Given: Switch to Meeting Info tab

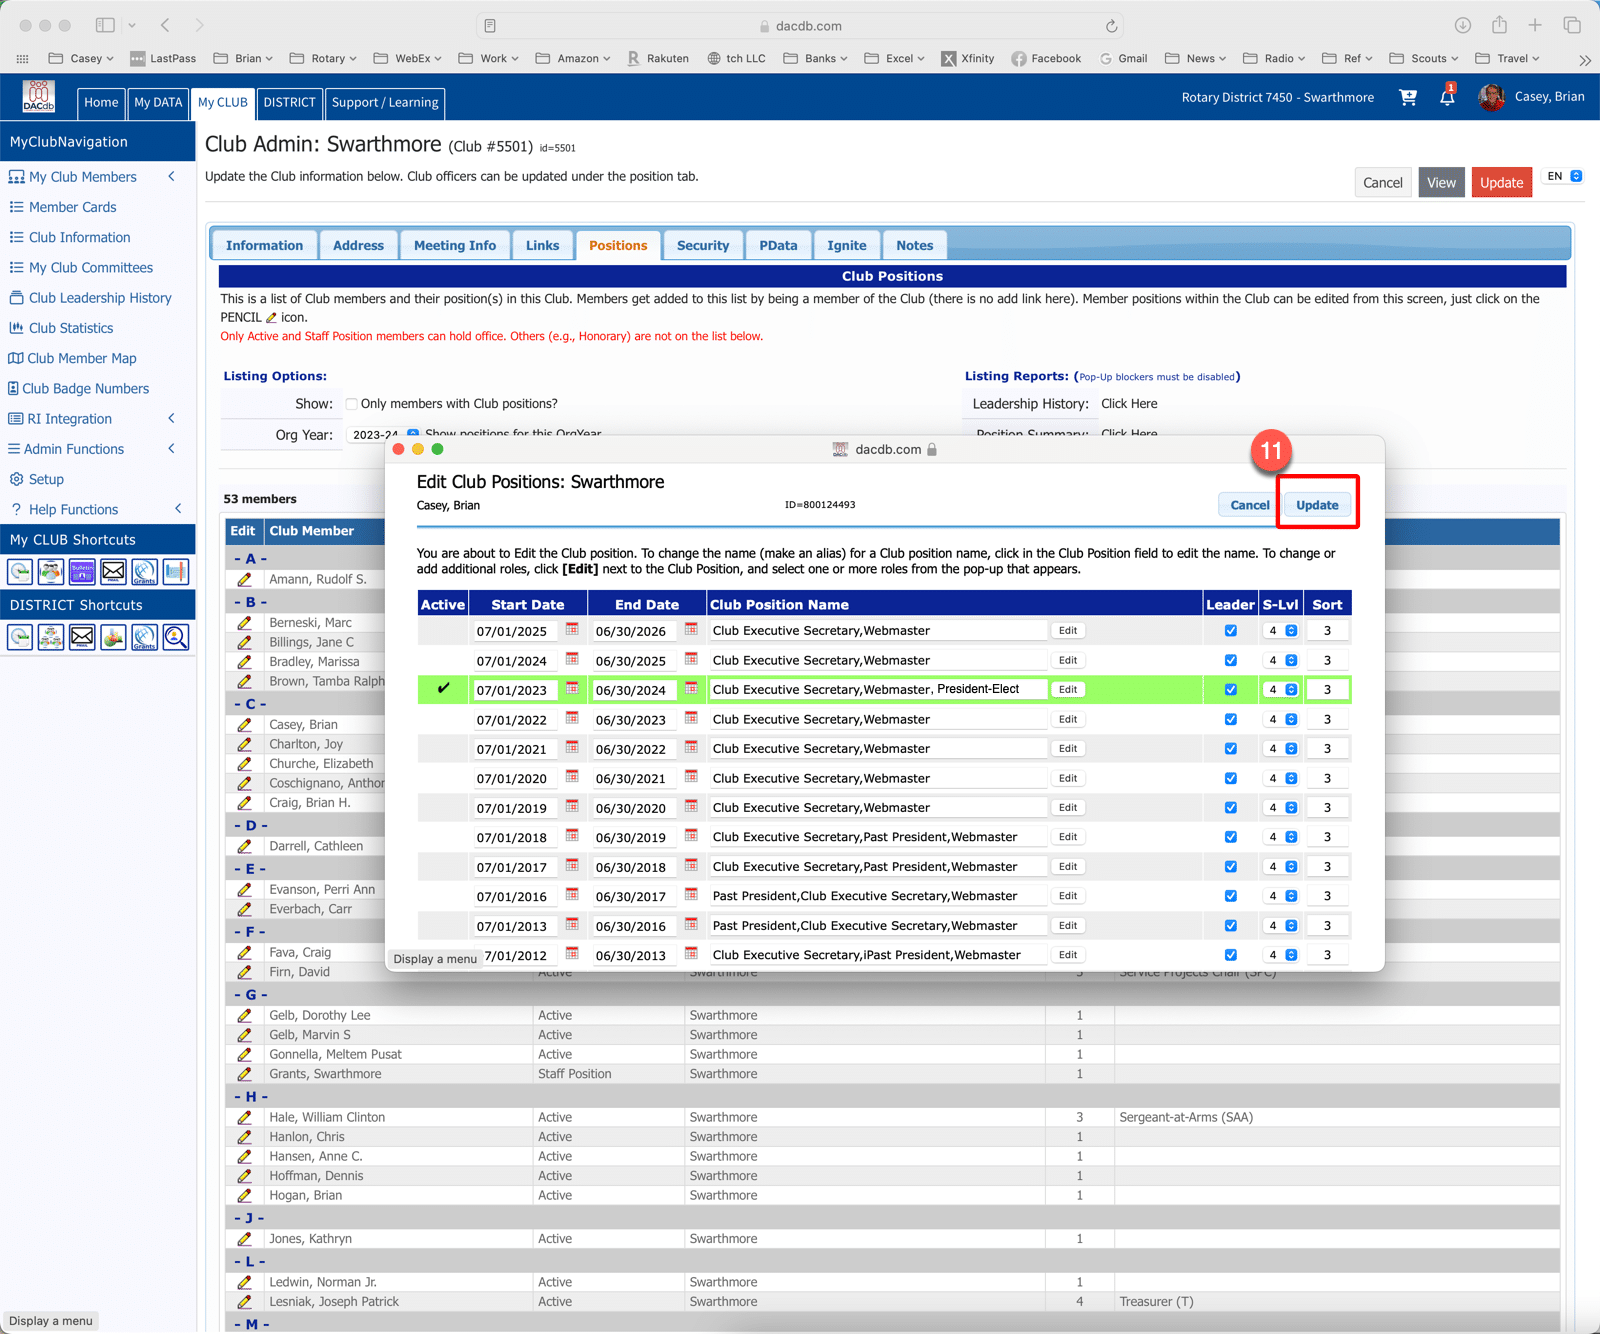Looking at the screenshot, I should point(455,245).
